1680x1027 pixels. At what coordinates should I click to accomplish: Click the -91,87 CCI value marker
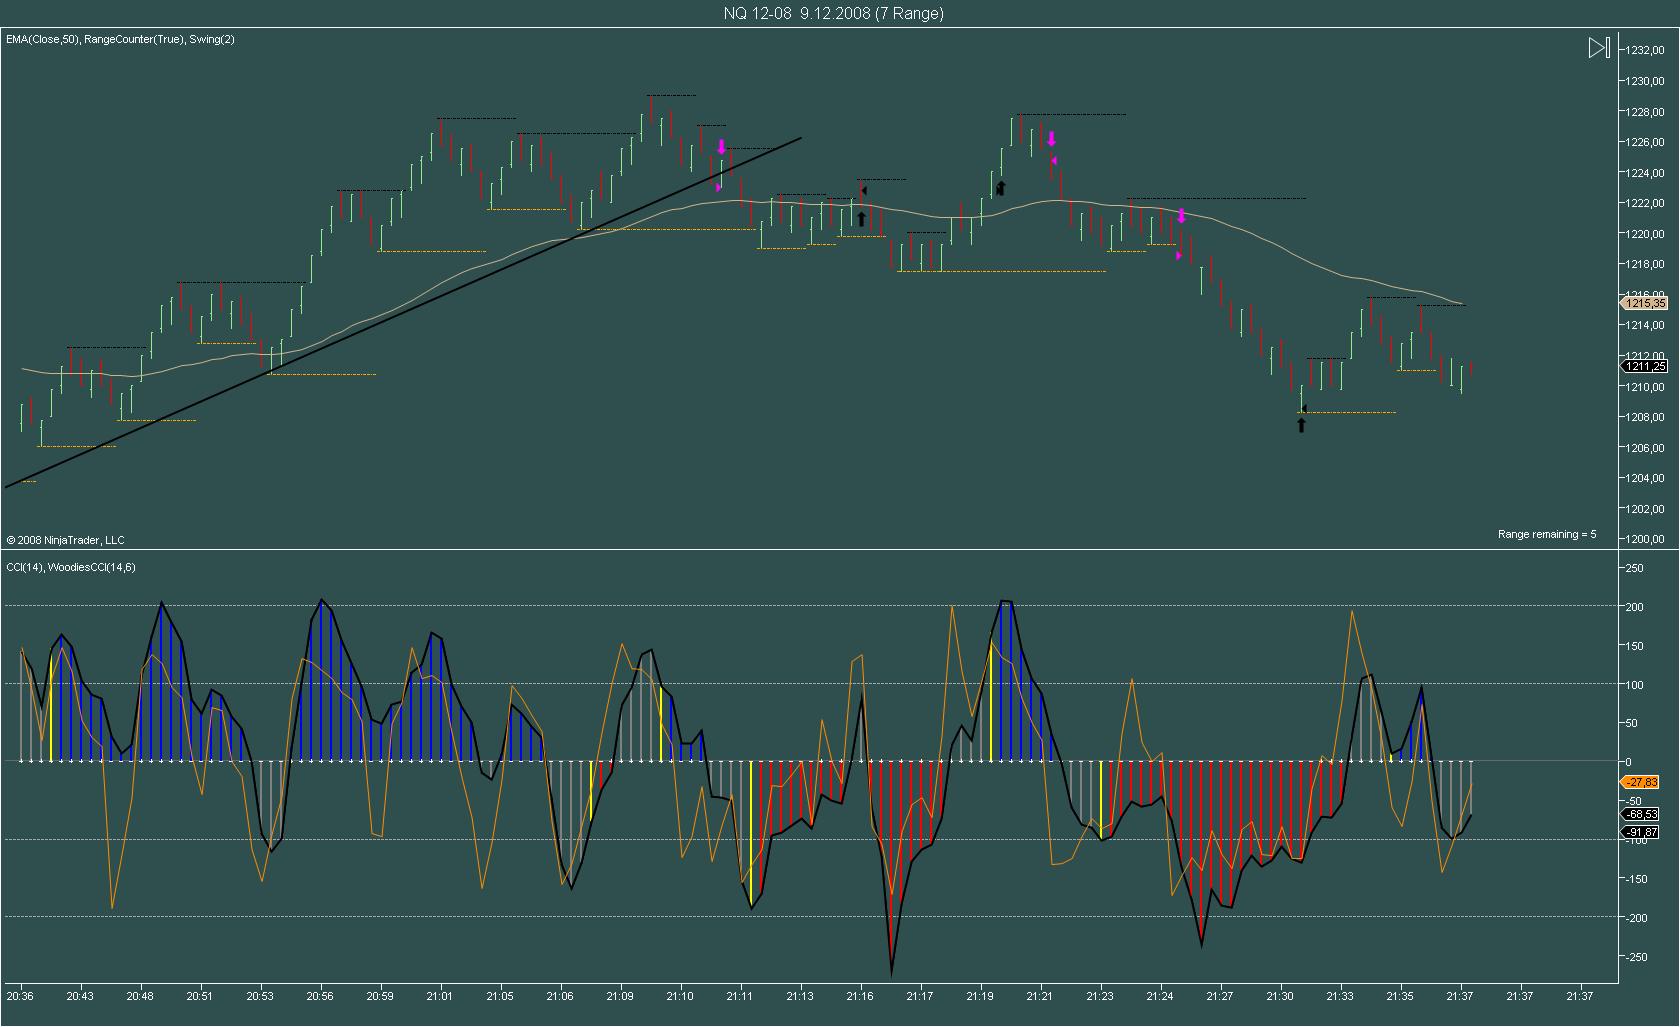click(1642, 832)
